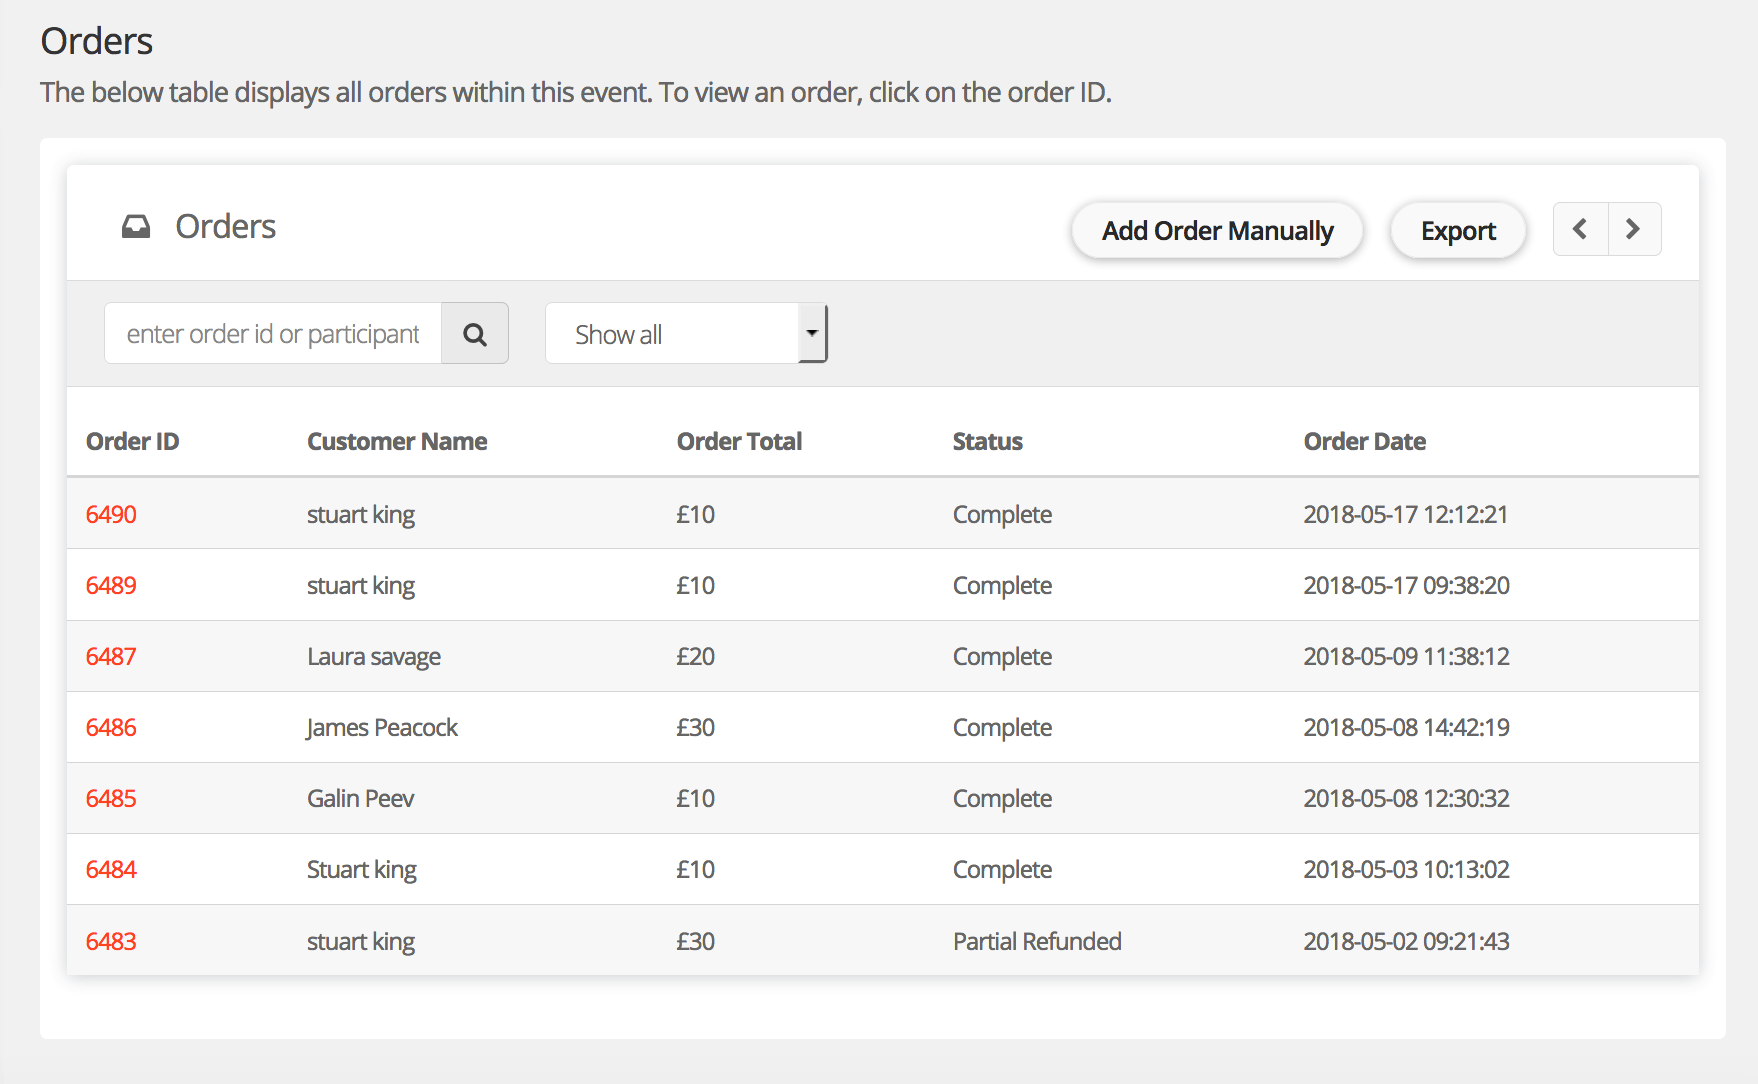Click the Order Total column header
Screen dimensions: 1758x1084
[x=739, y=442]
